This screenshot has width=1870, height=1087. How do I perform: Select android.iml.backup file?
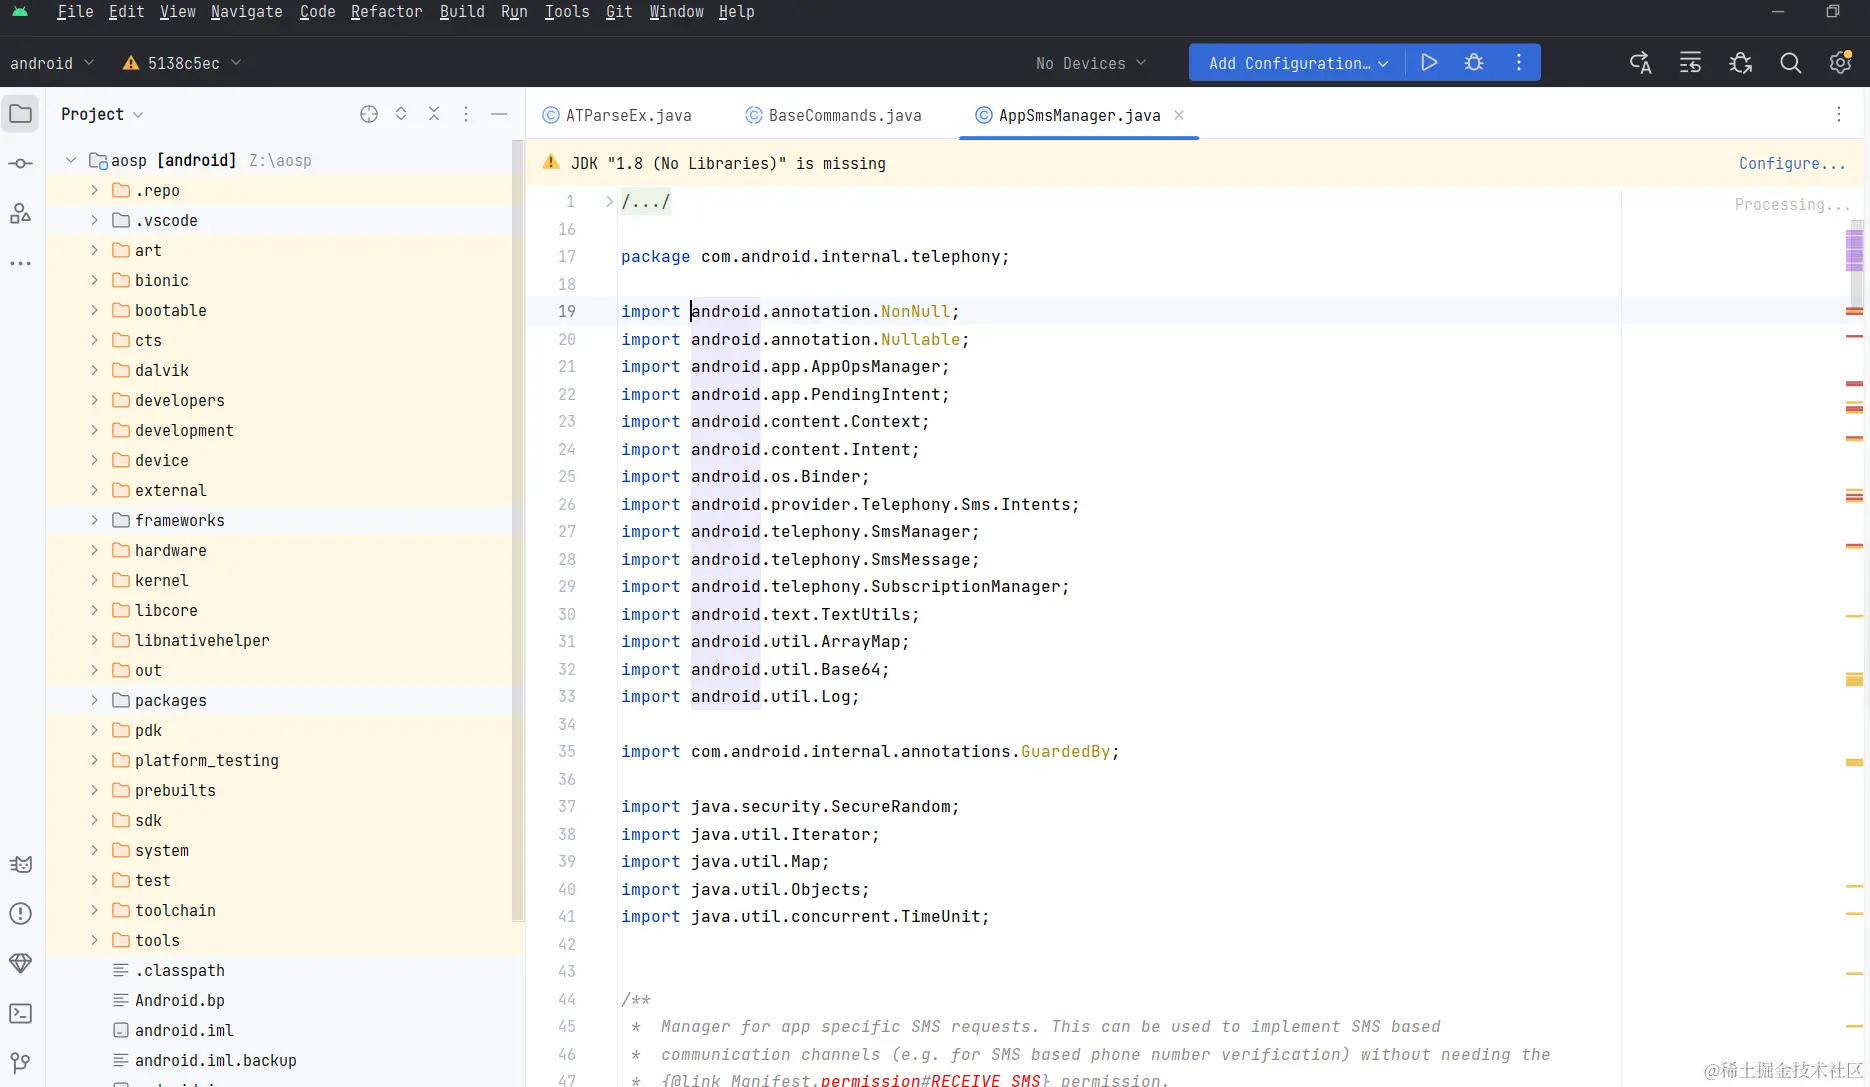pyautogui.click(x=216, y=1060)
